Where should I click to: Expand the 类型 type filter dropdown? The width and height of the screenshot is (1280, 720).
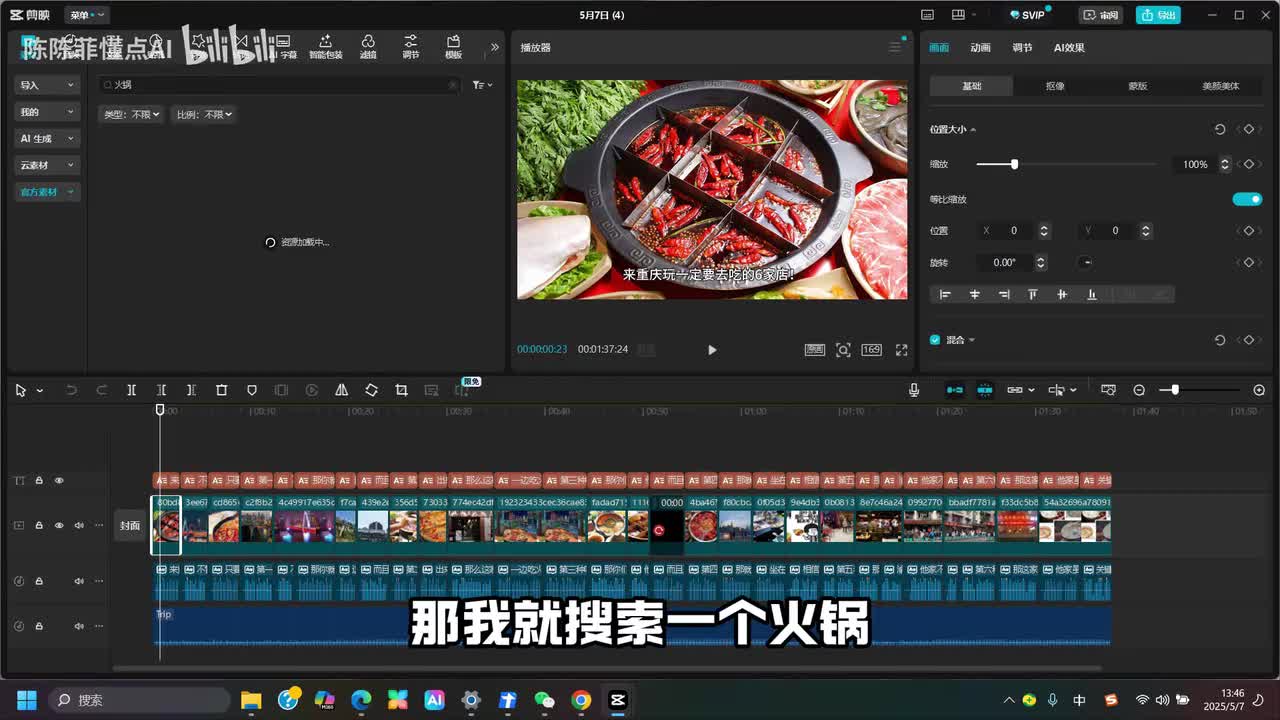[132, 115]
